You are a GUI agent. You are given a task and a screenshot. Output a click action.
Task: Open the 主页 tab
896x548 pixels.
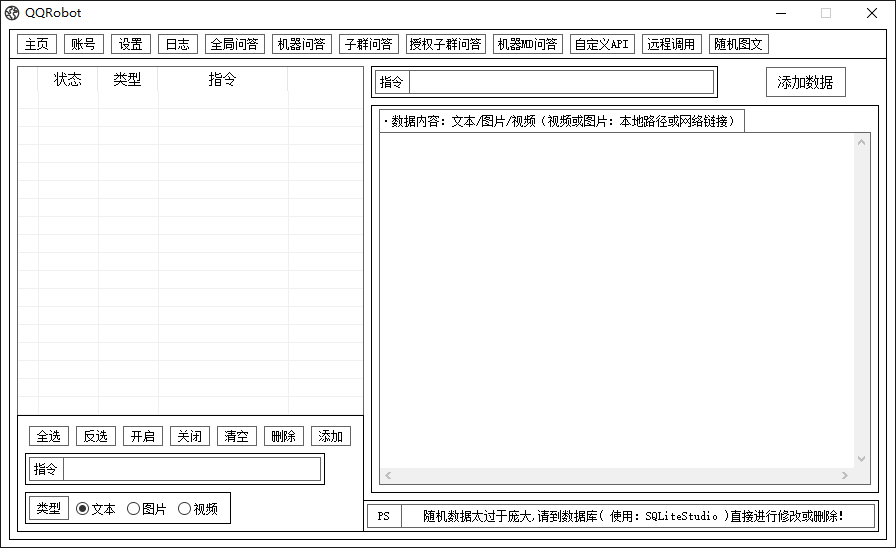[x=37, y=44]
